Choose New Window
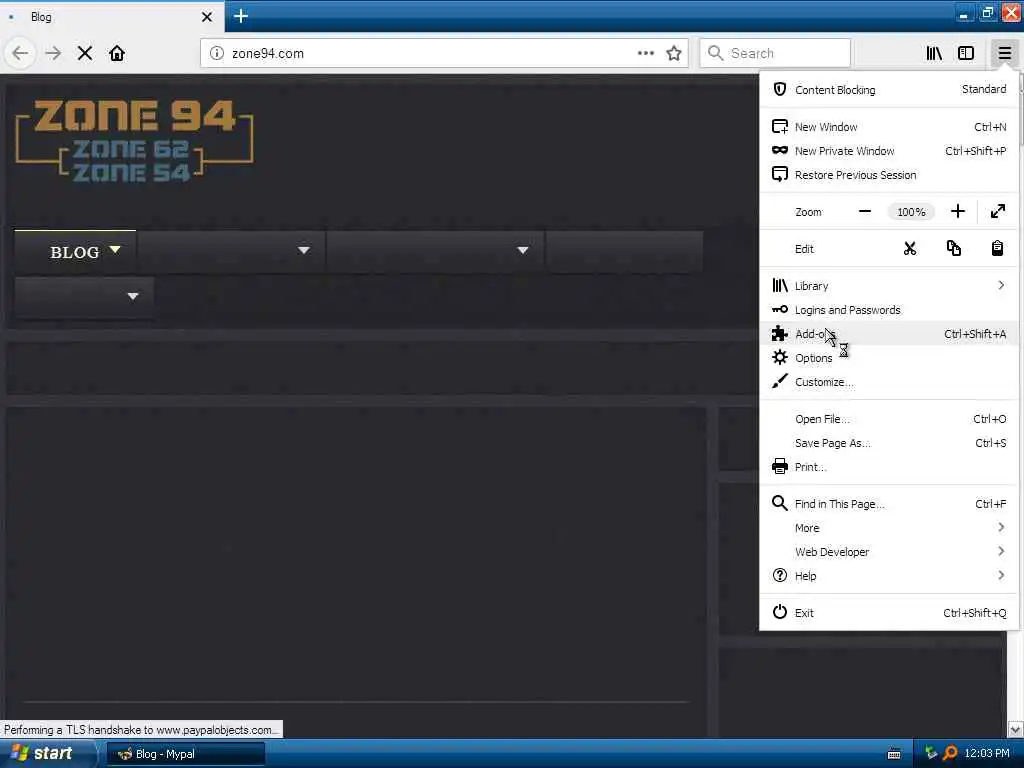Image resolution: width=1024 pixels, height=768 pixels. 889,127
